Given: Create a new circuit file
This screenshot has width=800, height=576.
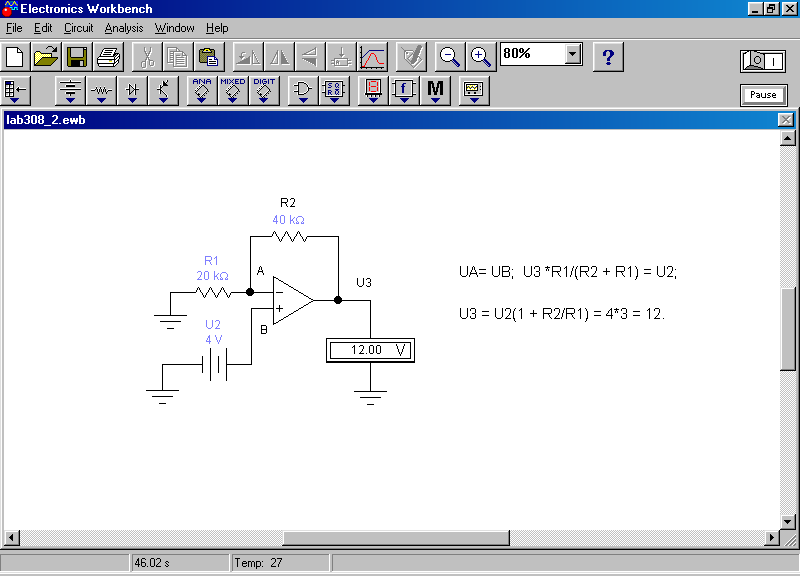Looking at the screenshot, I should (x=15, y=57).
